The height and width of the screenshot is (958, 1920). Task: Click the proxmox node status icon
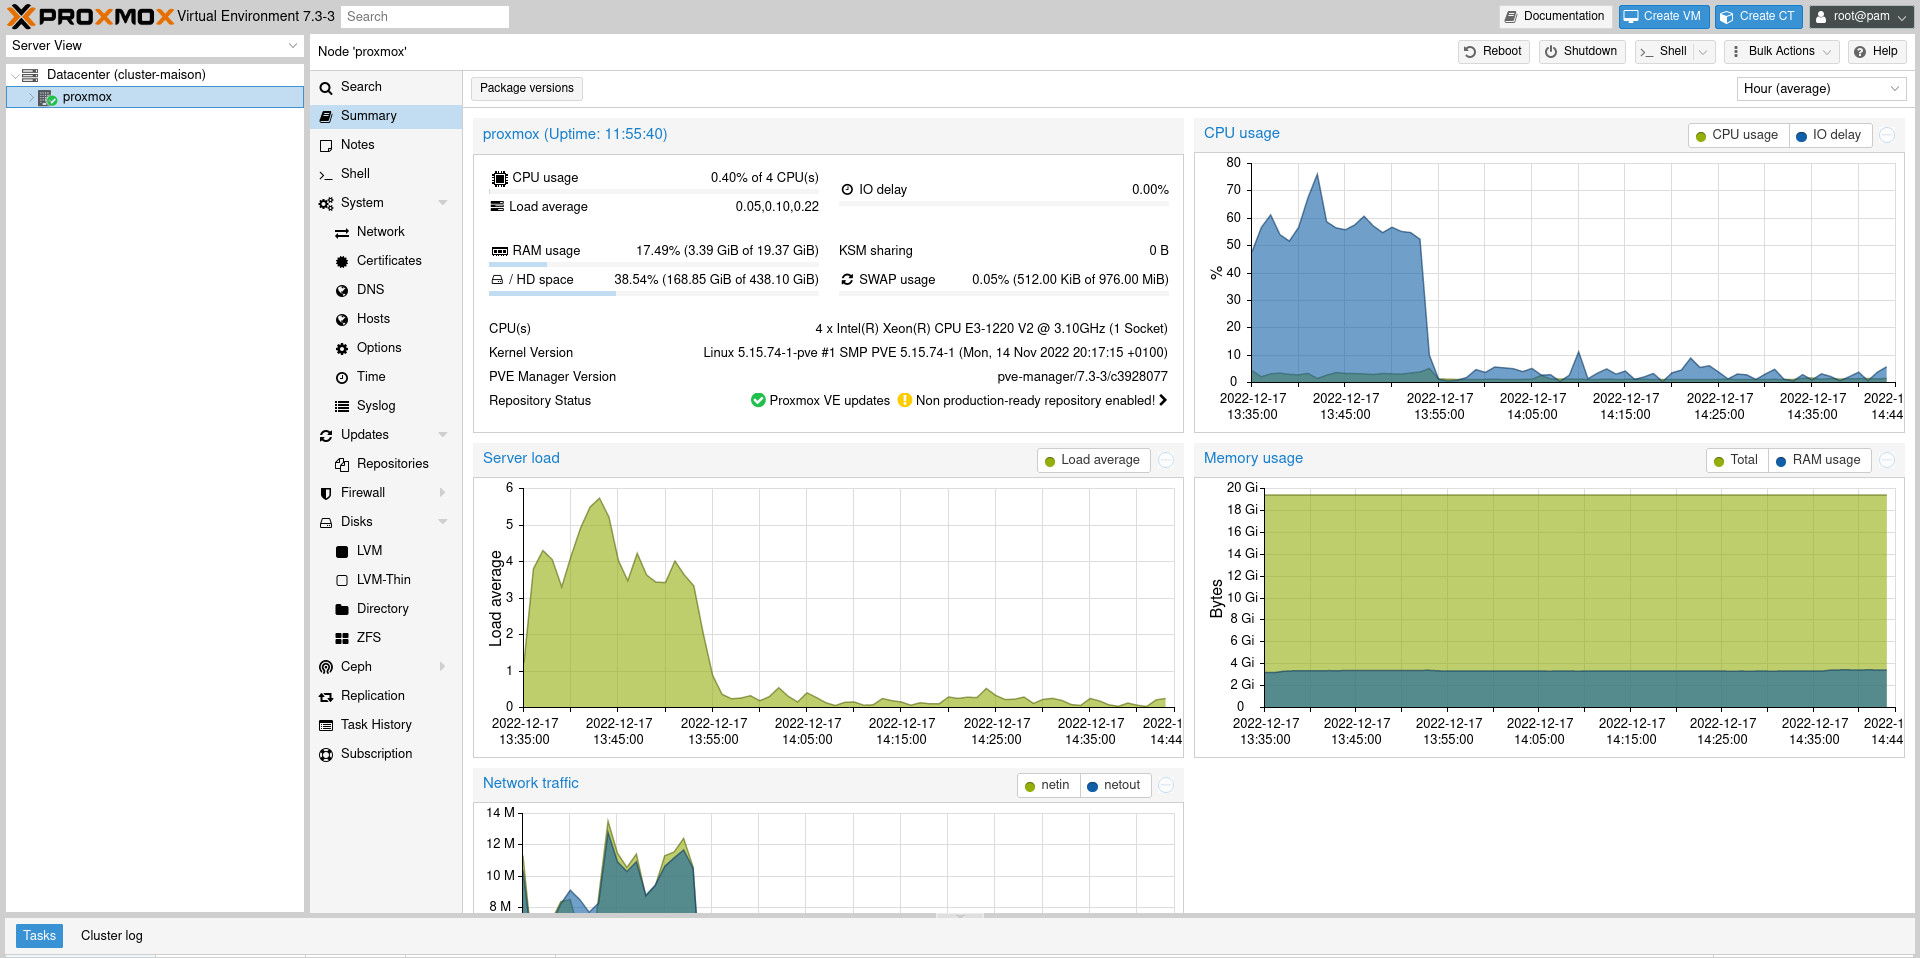pyautogui.click(x=47, y=97)
